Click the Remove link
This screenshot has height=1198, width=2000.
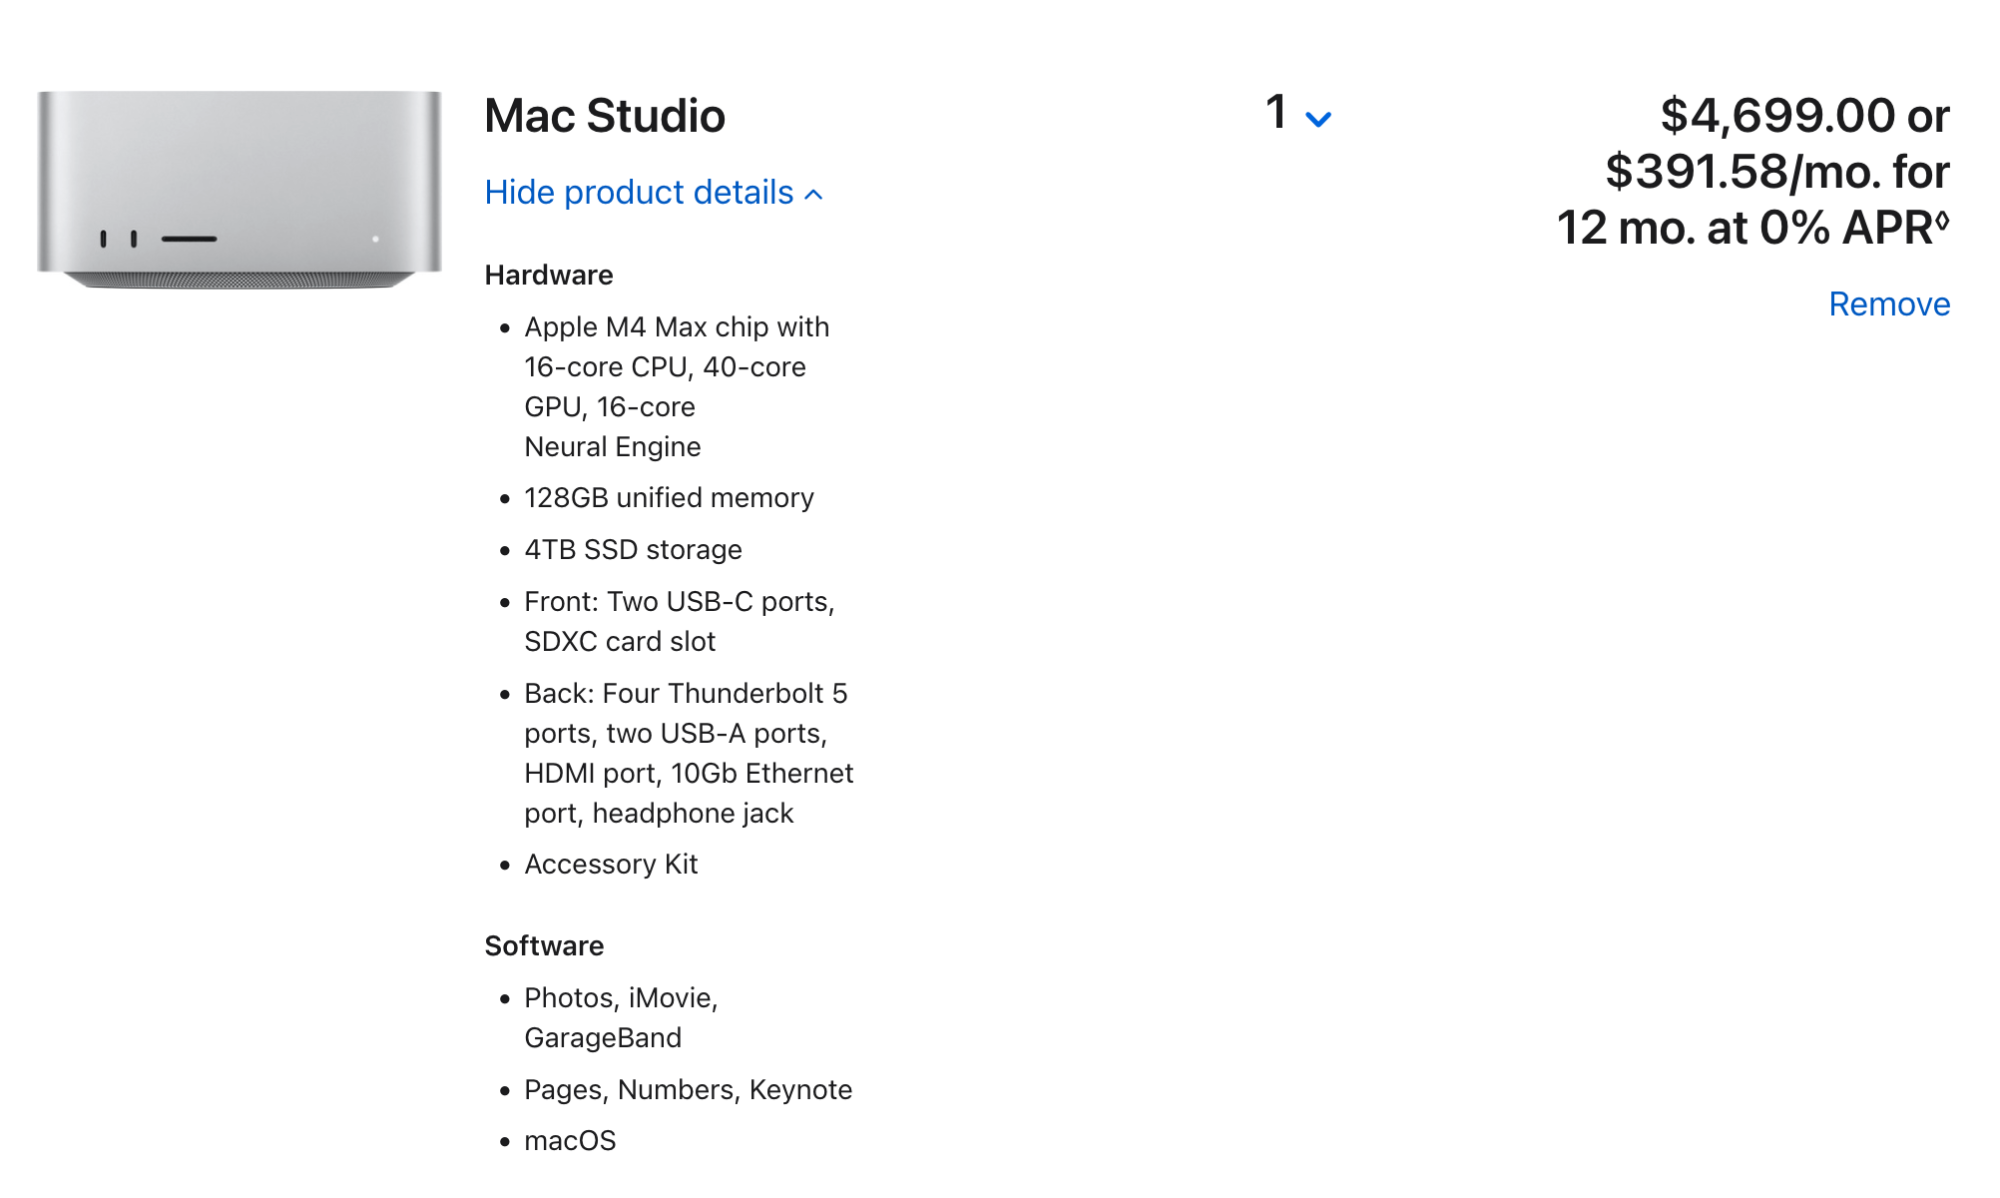pyautogui.click(x=1888, y=305)
